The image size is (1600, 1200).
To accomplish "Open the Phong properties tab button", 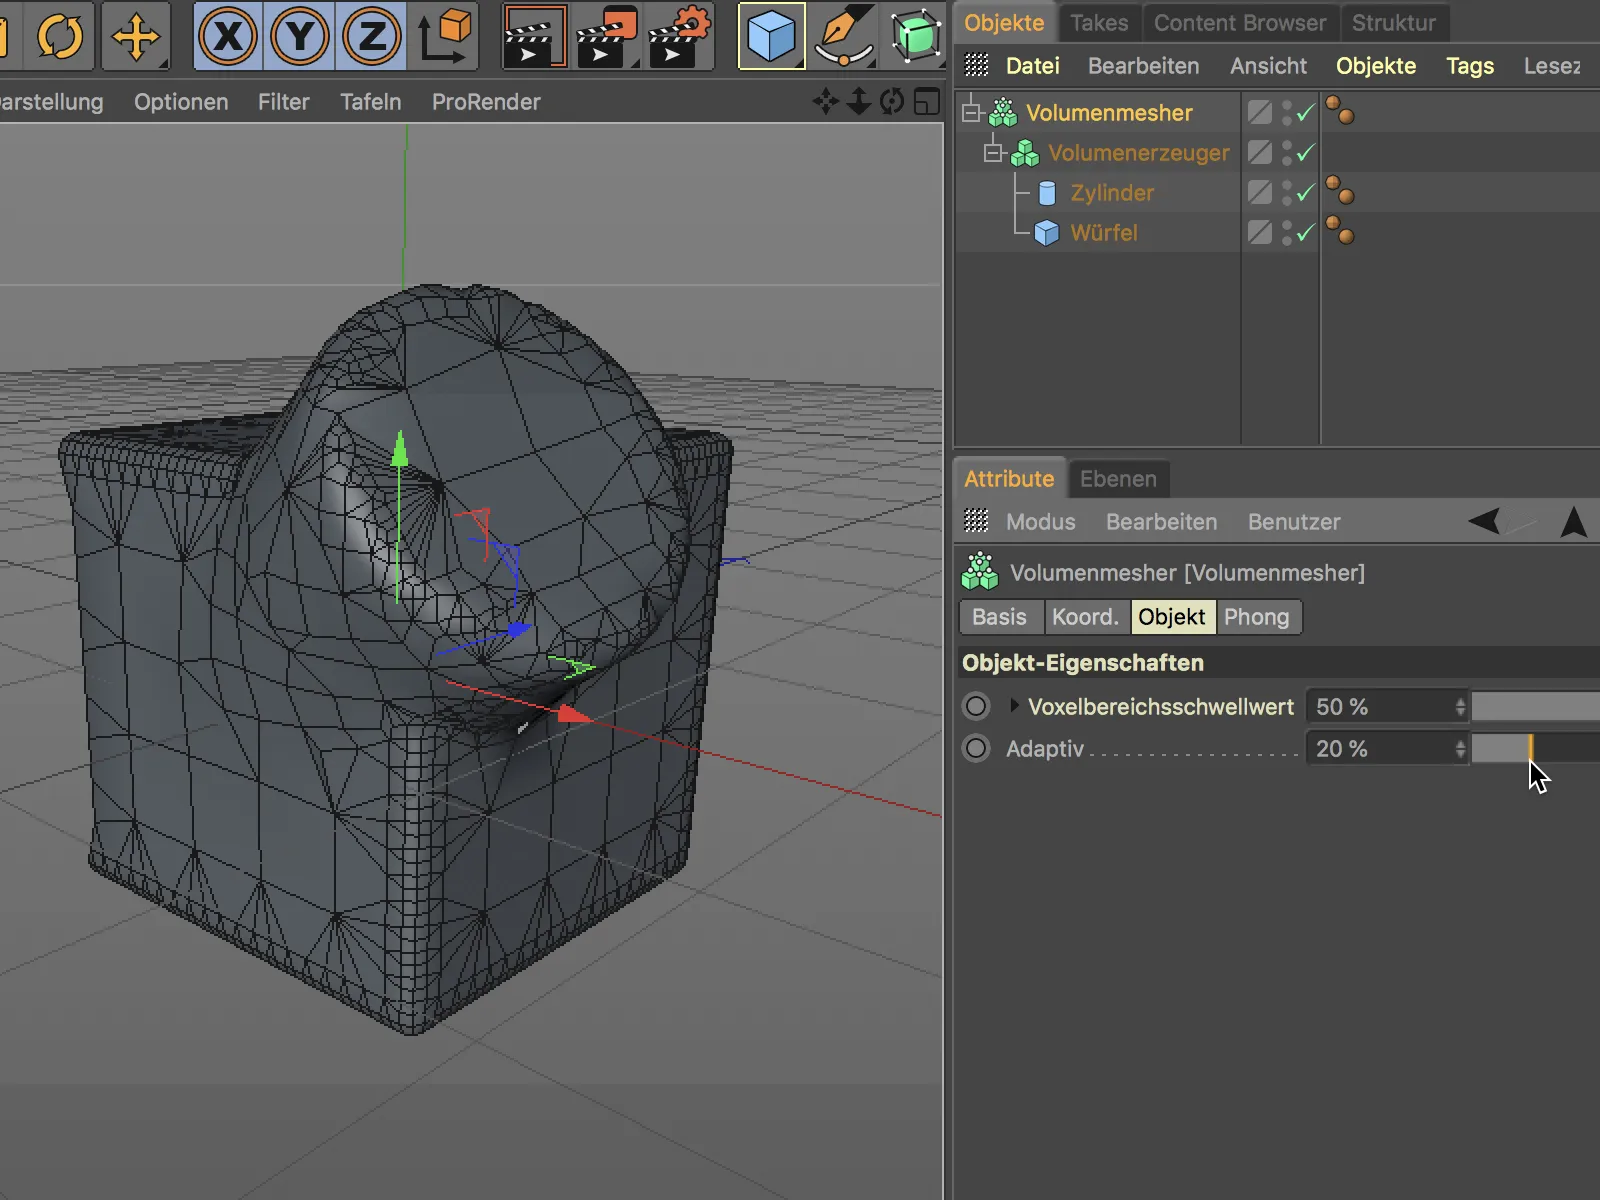I will (1256, 617).
